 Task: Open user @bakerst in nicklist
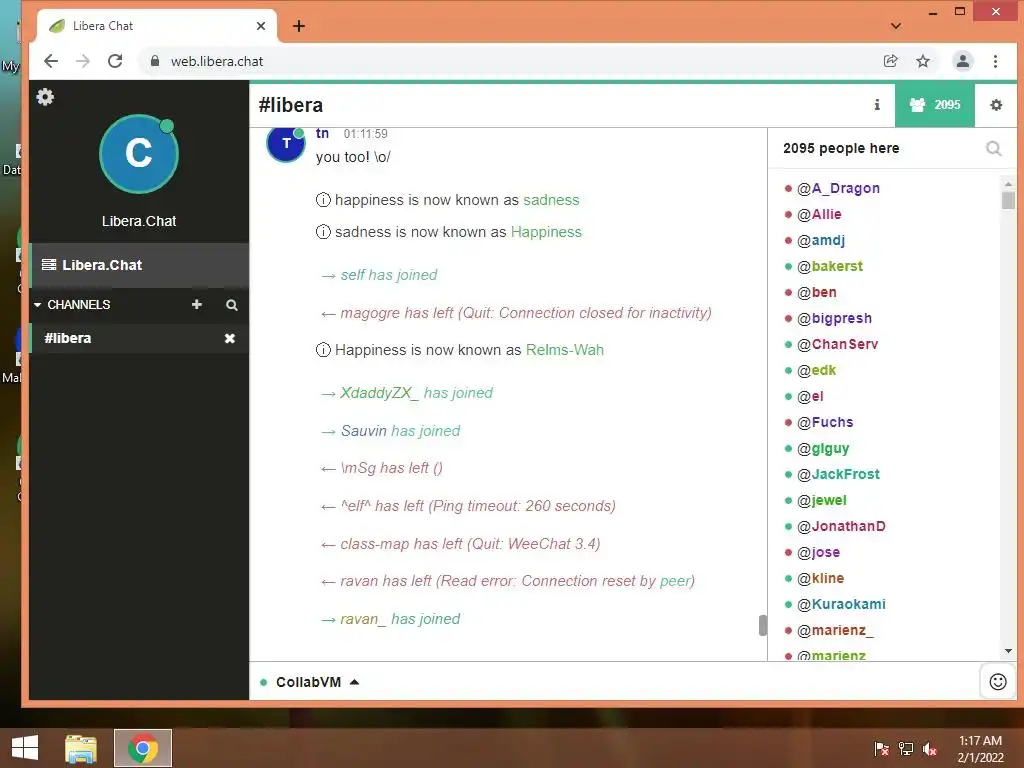click(830, 266)
